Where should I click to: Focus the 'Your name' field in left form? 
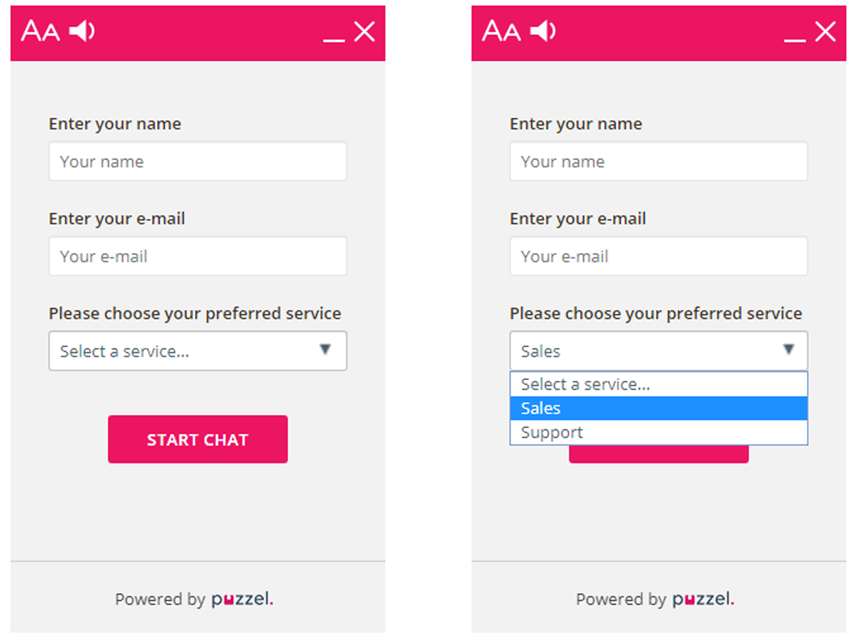pyautogui.click(x=197, y=162)
